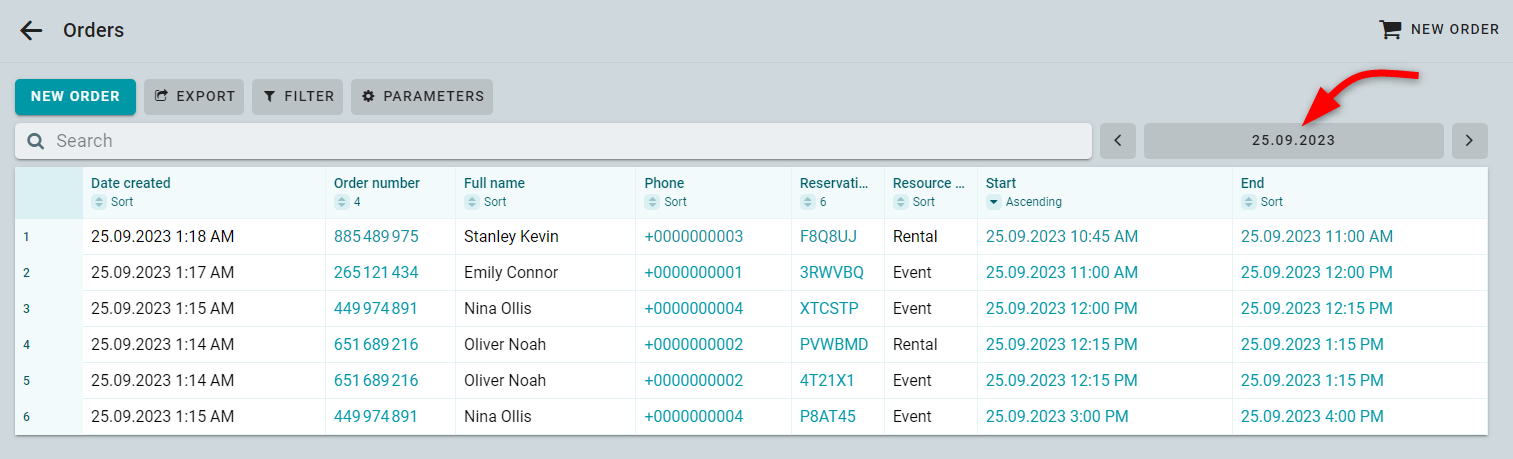The image size is (1513, 459).
Task: Open the Parameters settings
Action: (422, 97)
